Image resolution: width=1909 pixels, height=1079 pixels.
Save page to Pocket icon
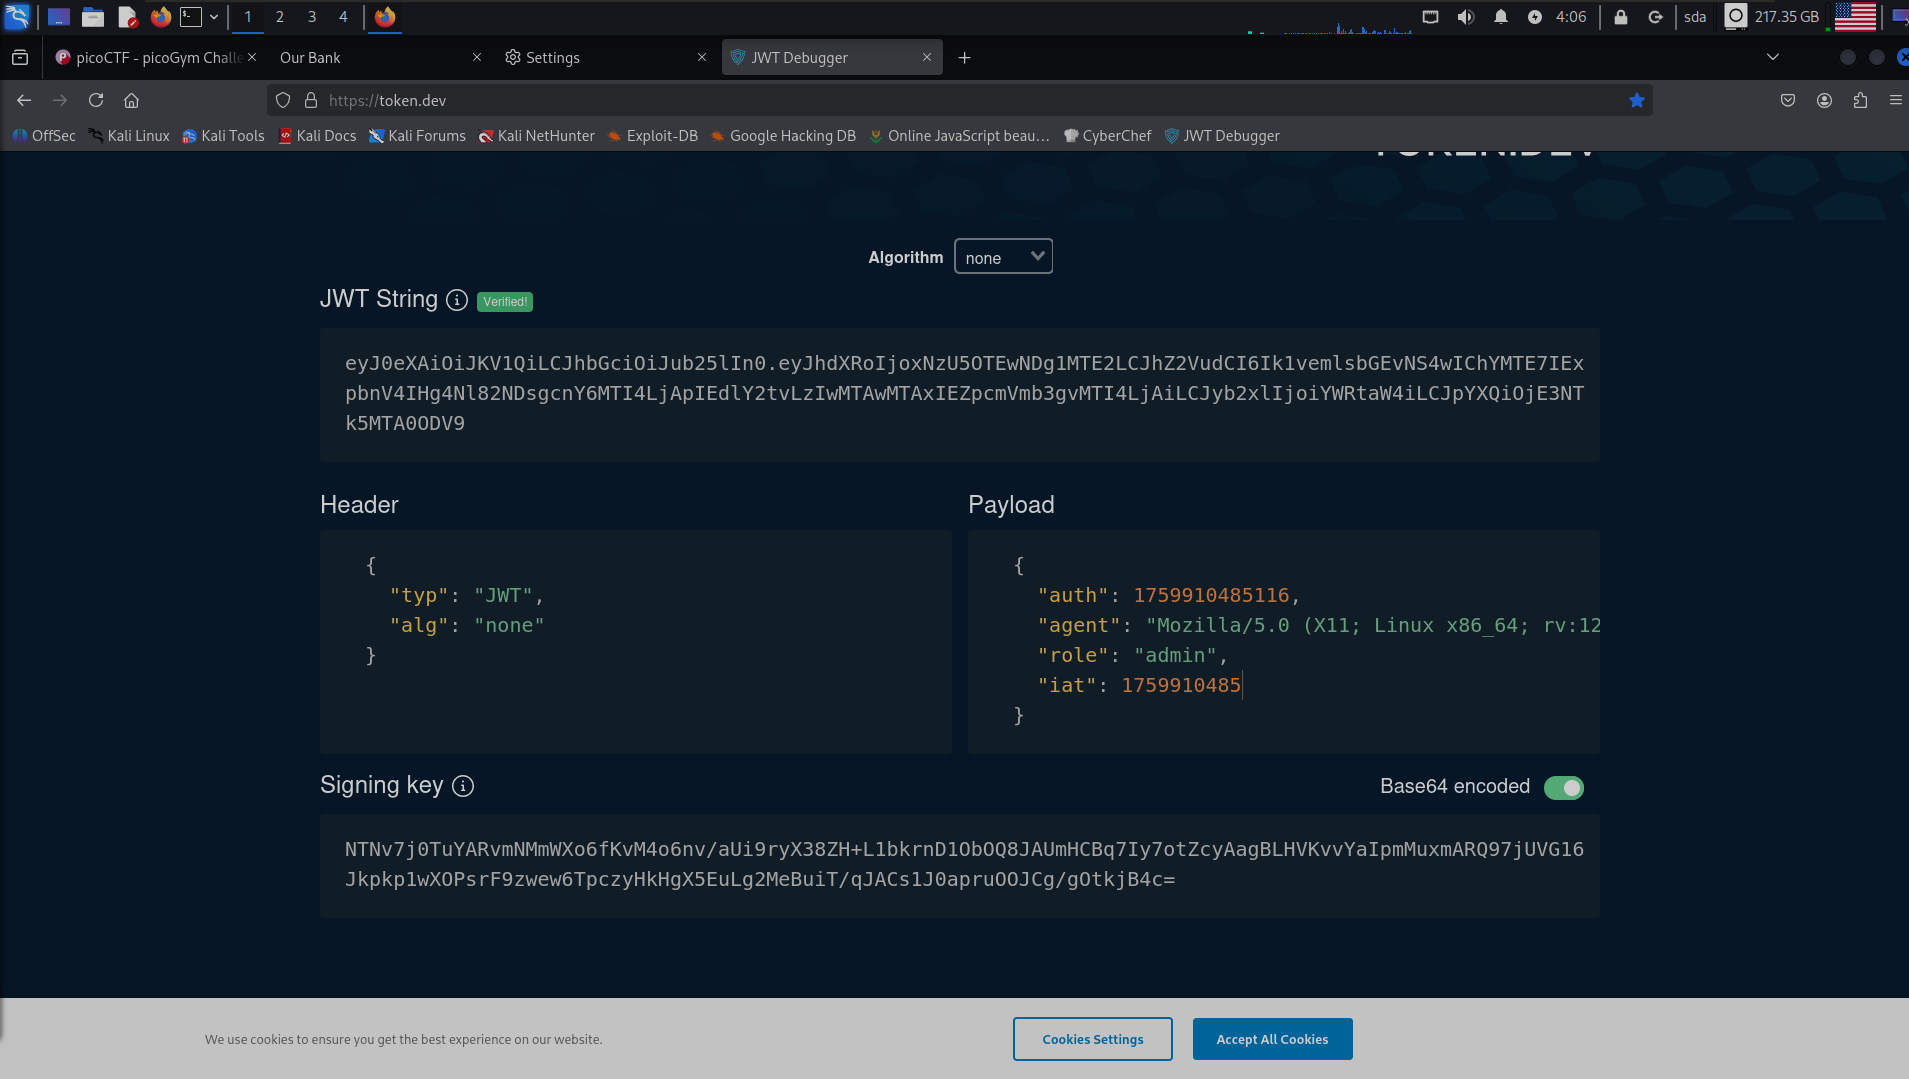click(x=1788, y=100)
